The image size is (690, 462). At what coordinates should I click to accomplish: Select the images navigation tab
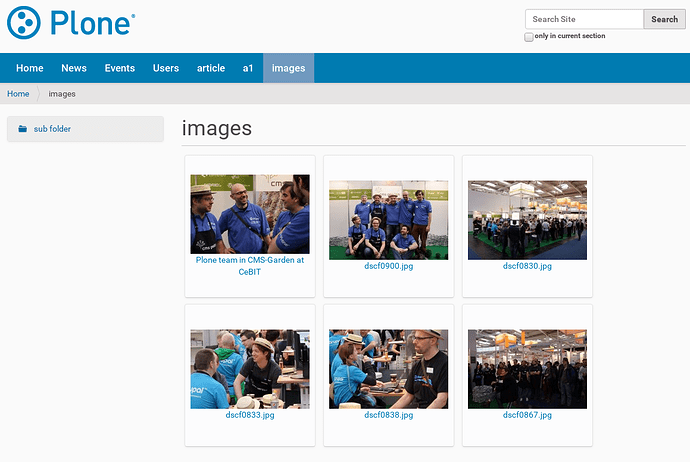coord(288,68)
